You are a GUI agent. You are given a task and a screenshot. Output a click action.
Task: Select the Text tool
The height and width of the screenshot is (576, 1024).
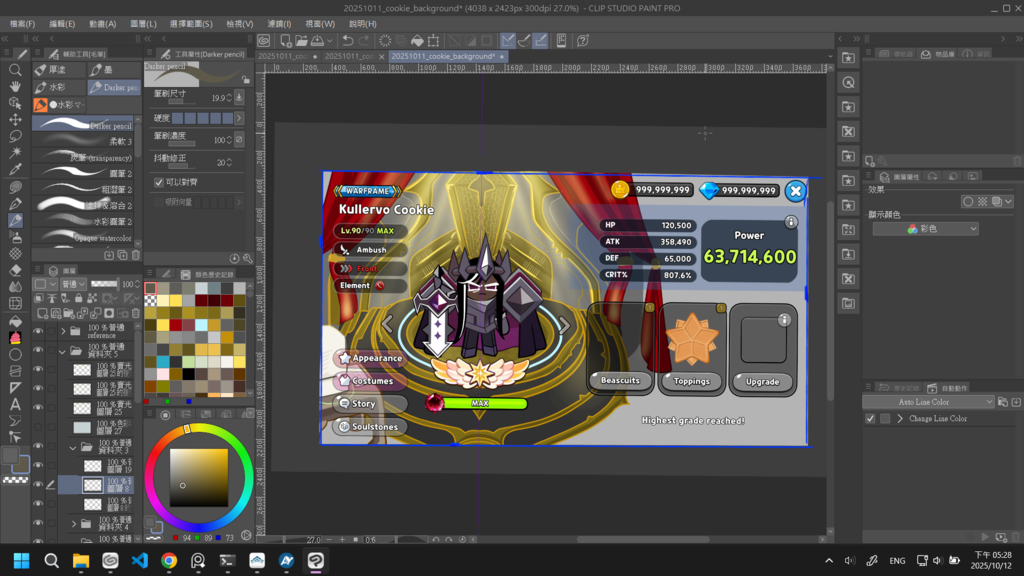(x=15, y=404)
